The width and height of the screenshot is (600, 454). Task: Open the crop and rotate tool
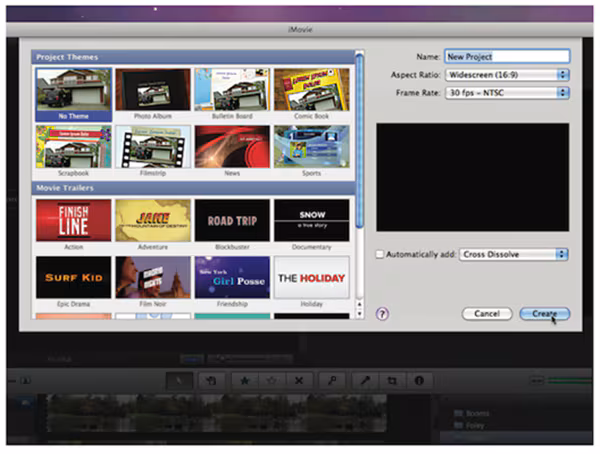(x=392, y=381)
